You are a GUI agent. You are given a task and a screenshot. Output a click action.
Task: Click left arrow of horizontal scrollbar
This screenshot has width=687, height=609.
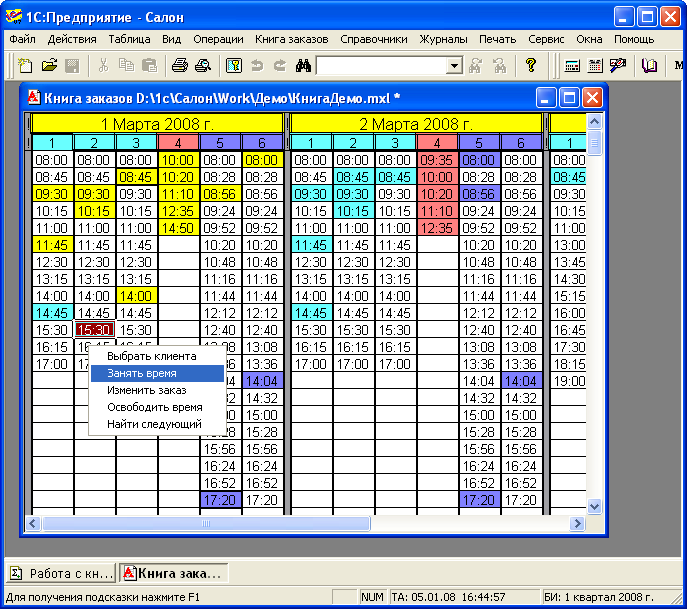(33, 523)
